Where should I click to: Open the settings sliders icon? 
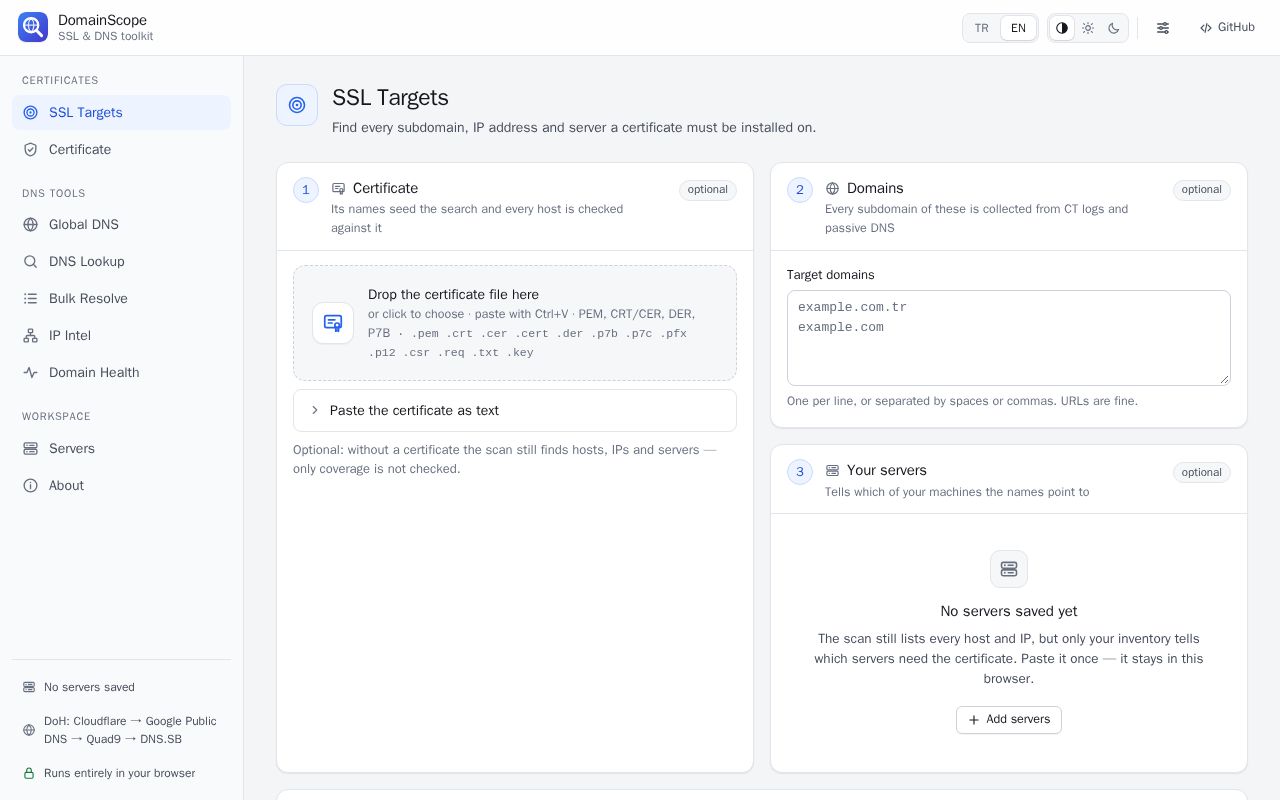pyautogui.click(x=1163, y=28)
